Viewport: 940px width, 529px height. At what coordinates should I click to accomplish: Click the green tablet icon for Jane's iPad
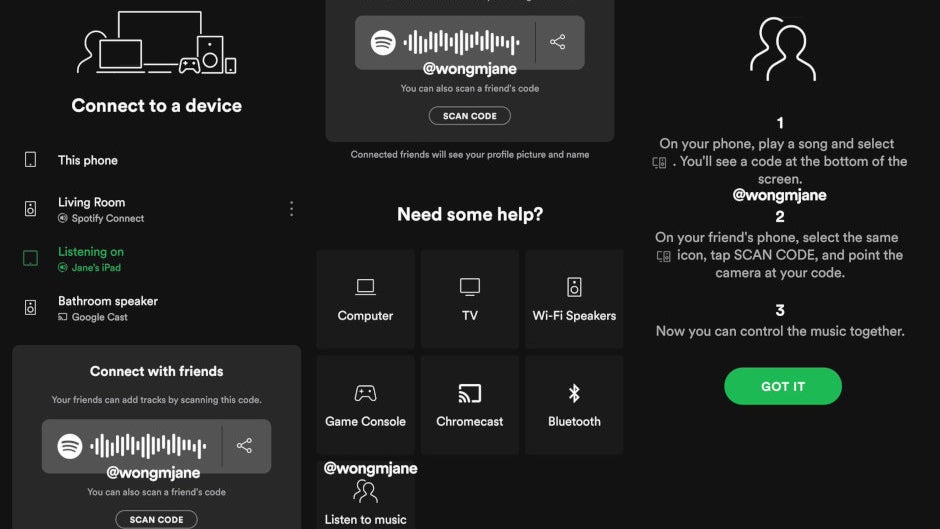point(31,258)
